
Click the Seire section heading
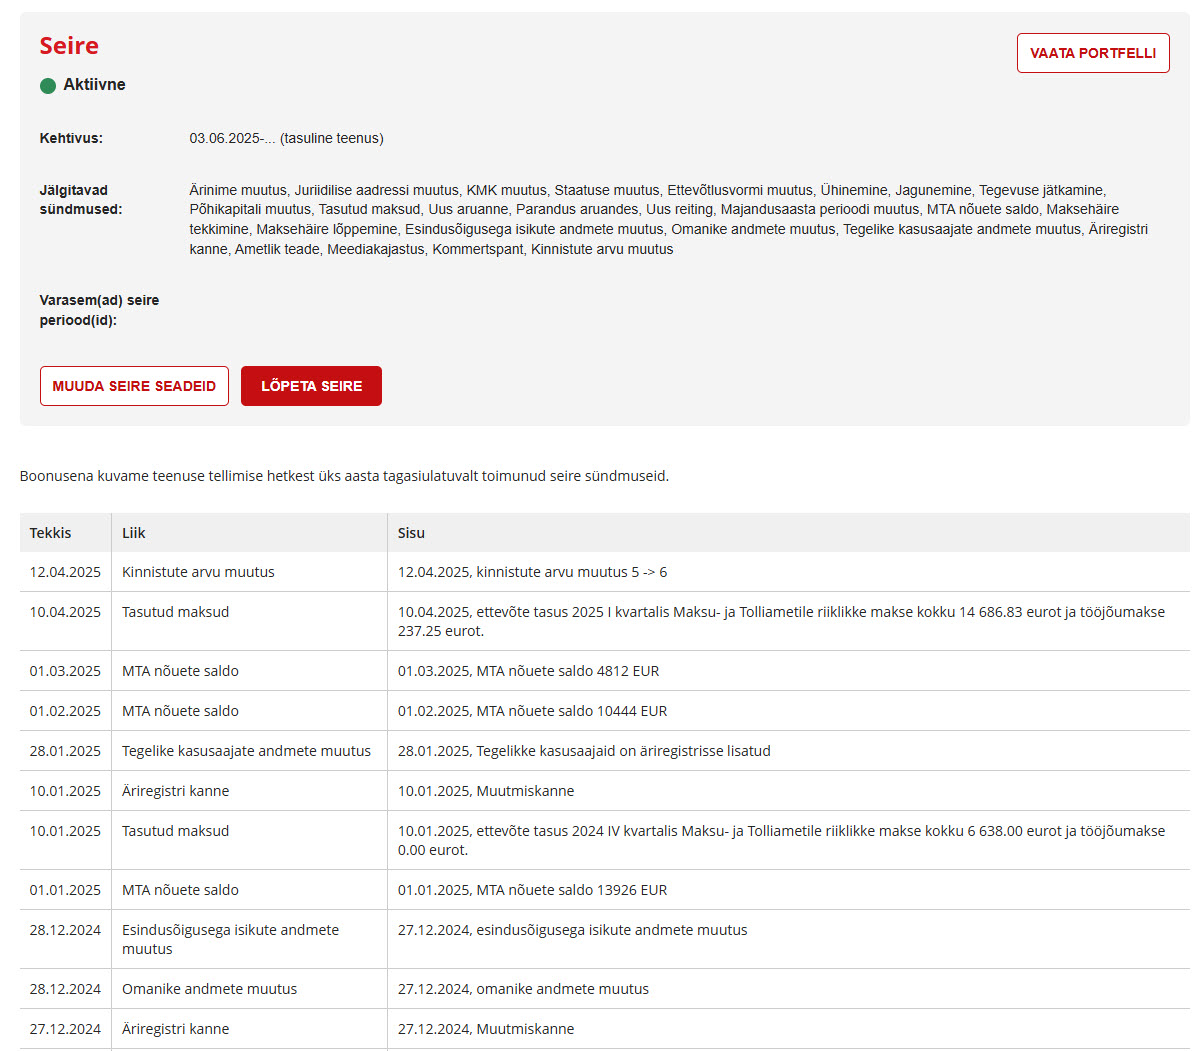click(x=69, y=46)
